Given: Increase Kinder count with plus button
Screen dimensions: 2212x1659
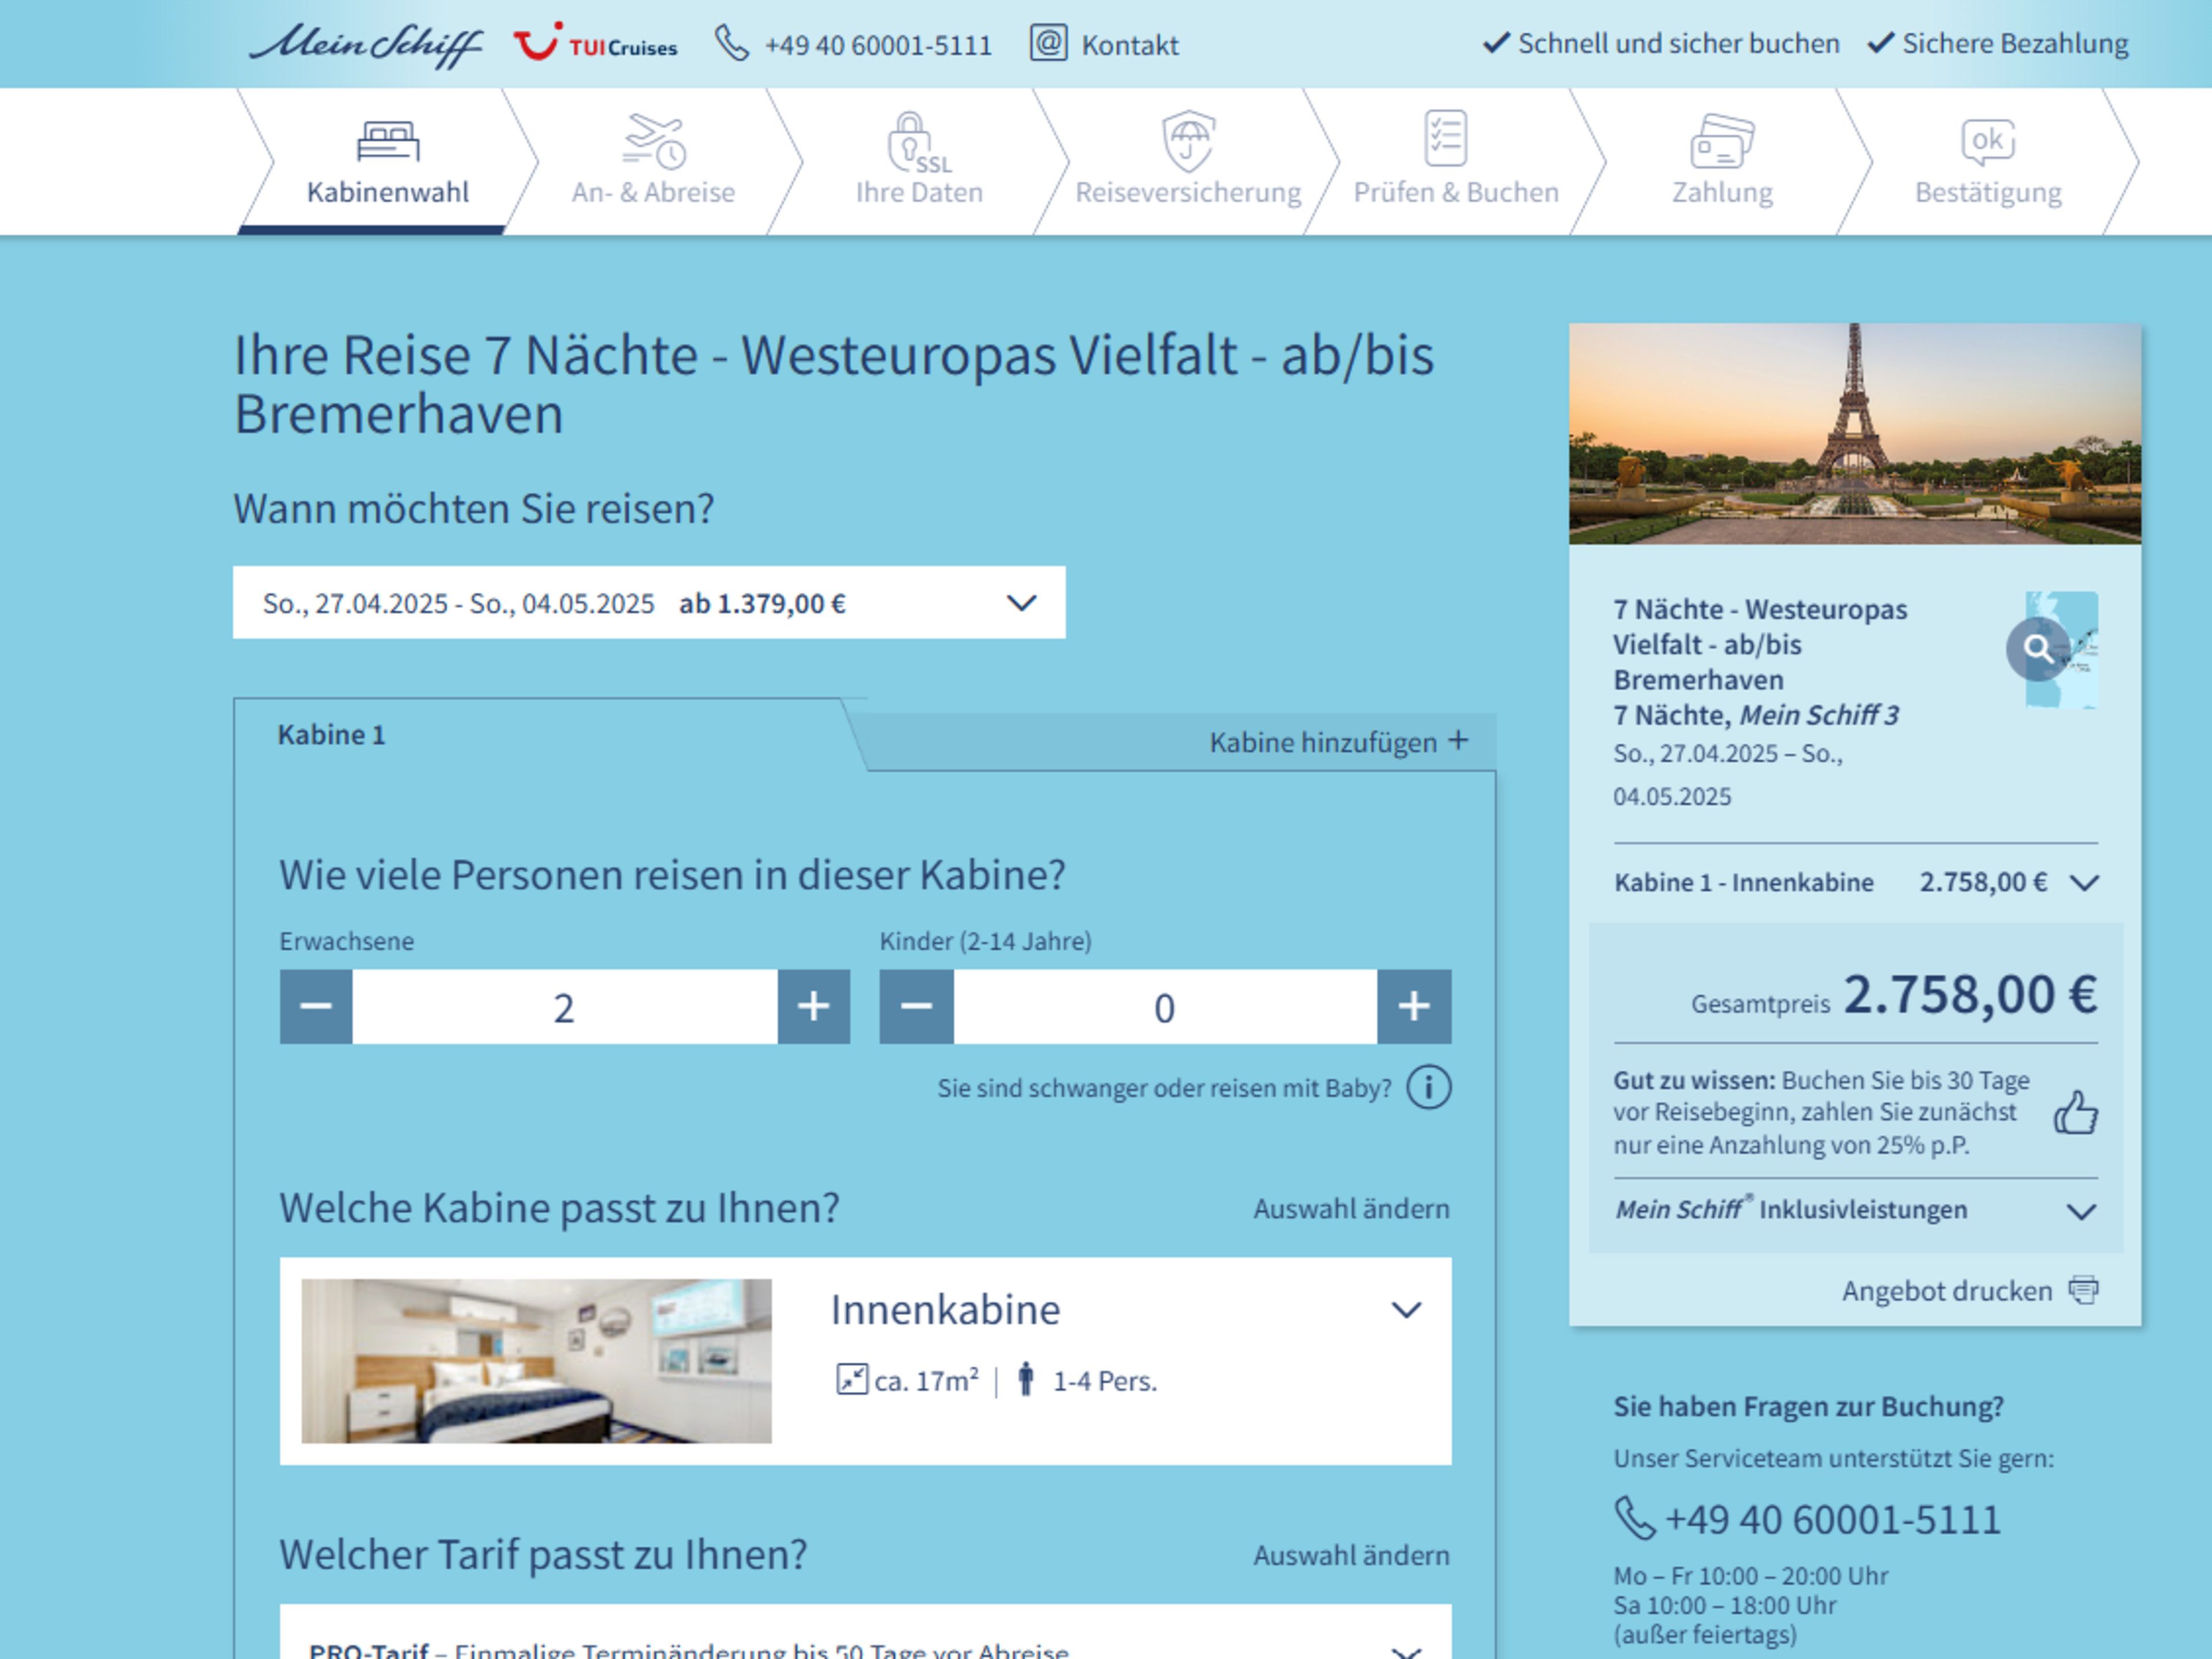Looking at the screenshot, I should [1414, 1006].
